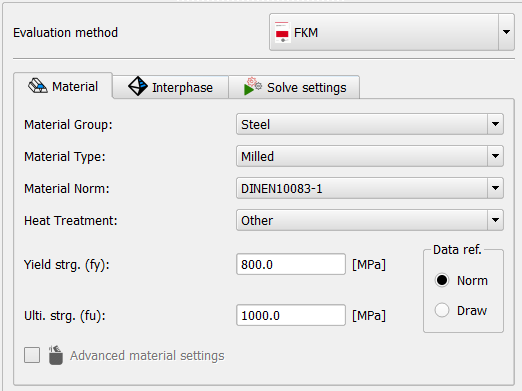The height and width of the screenshot is (391, 522).
Task: Click the Advanced material settings label
Action: (x=147, y=356)
